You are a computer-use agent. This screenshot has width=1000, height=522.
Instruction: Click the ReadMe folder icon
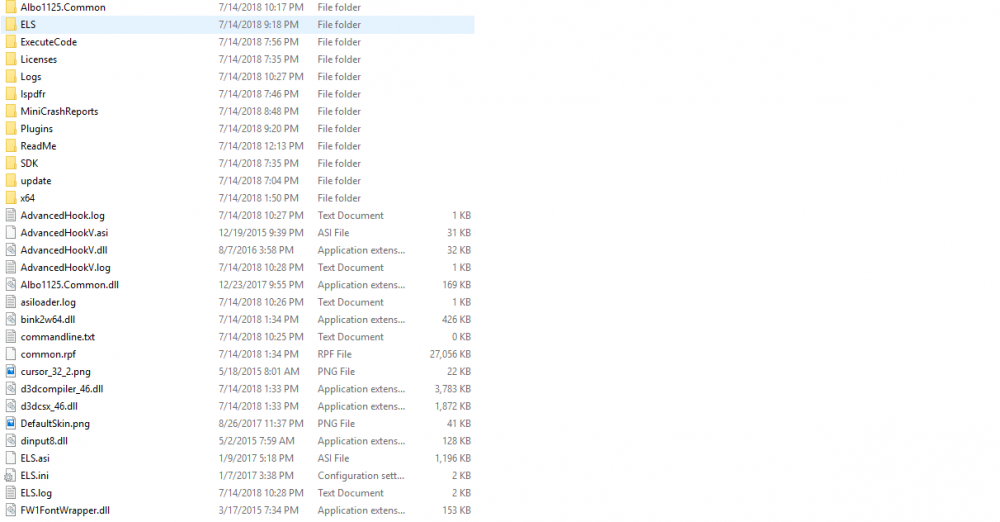click(10, 145)
